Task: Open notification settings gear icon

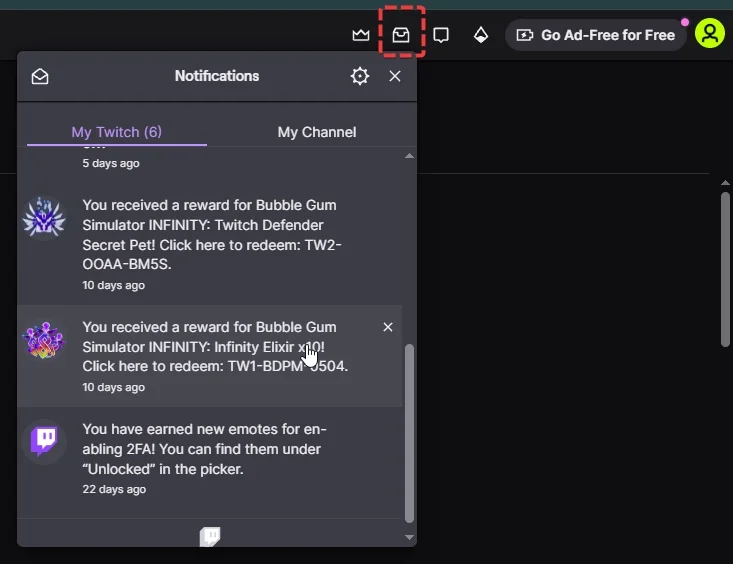Action: [x=360, y=76]
